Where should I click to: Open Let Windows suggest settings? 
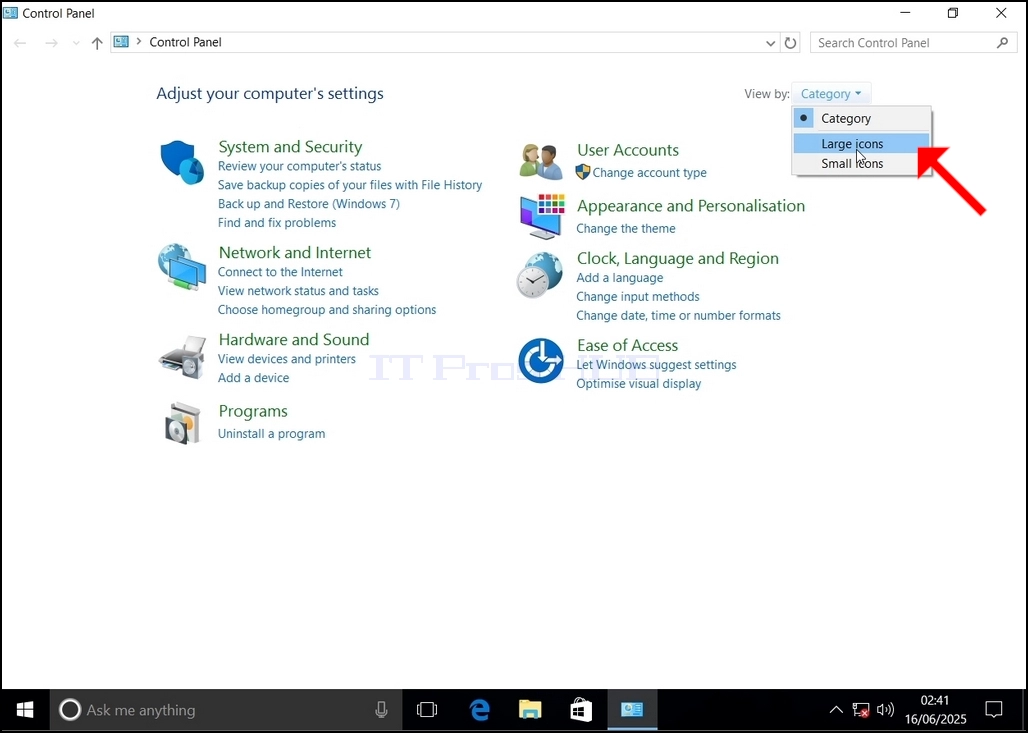(656, 365)
